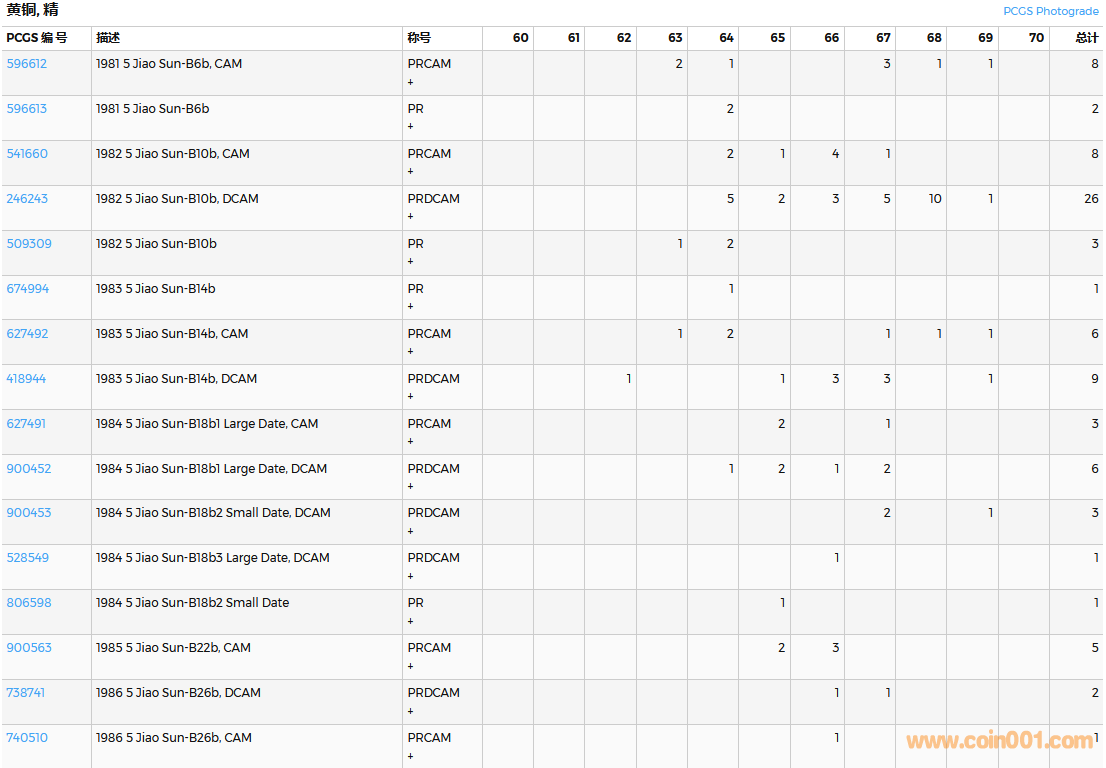Follow the 246243 PCGS number link

[x=27, y=199]
